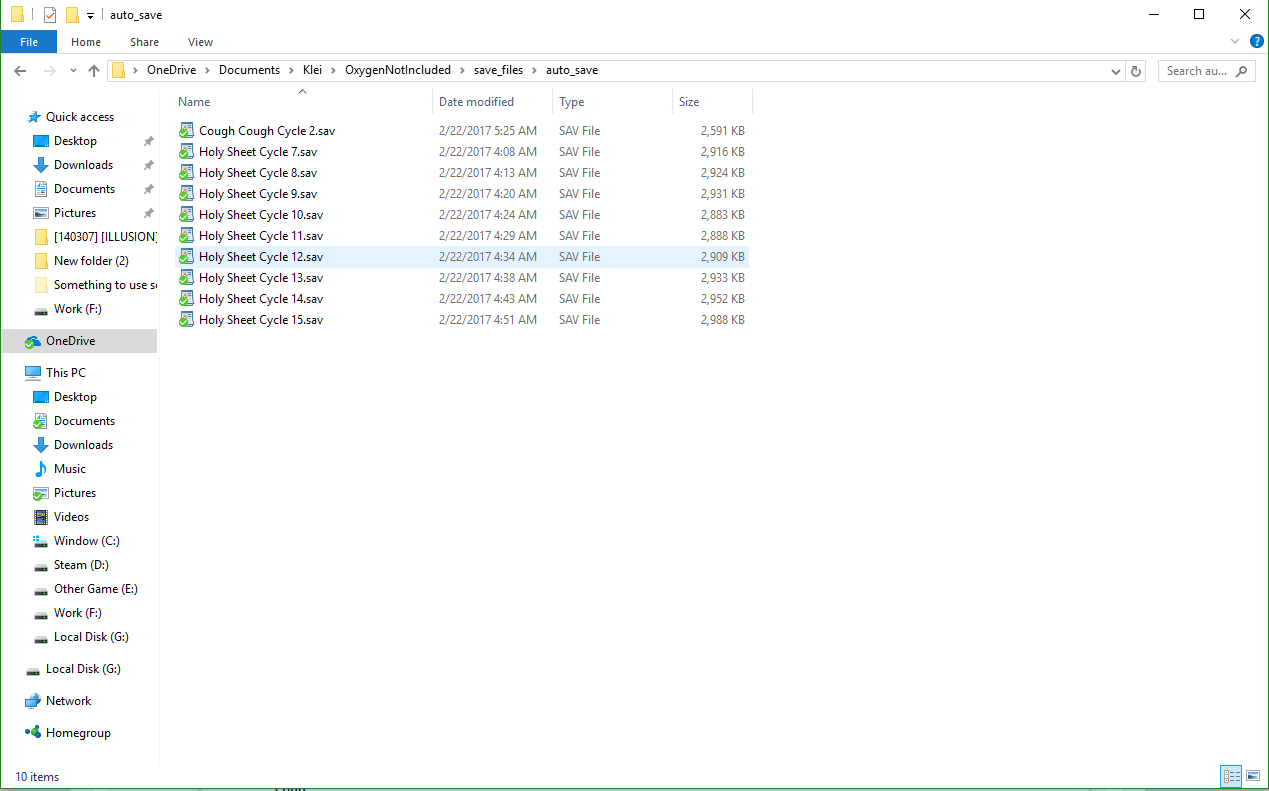Click the Up one level arrow

point(94,71)
